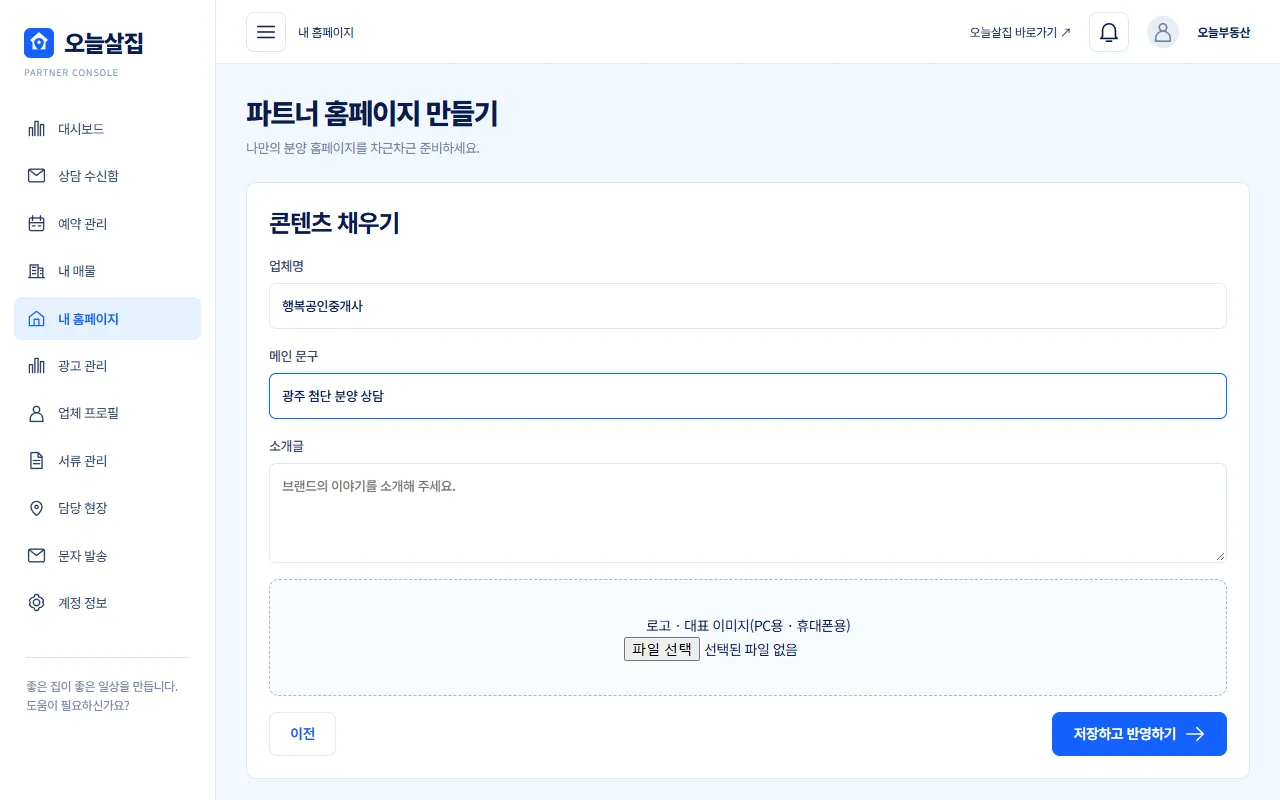
Task: Open 계정 정보 label in sidebar
Action: [x=83, y=603]
